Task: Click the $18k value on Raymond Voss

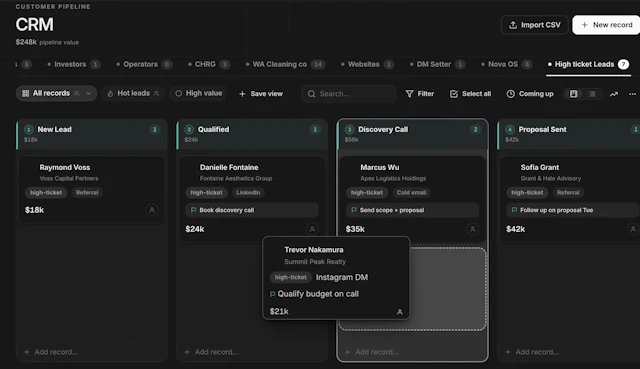Action: [34, 210]
